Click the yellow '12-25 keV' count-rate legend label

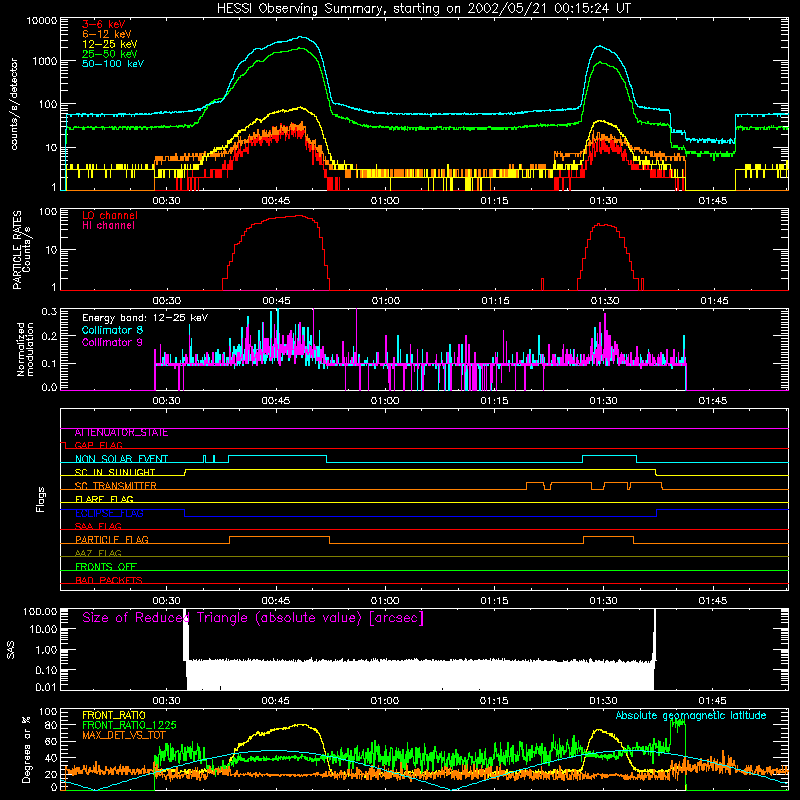(x=109, y=44)
